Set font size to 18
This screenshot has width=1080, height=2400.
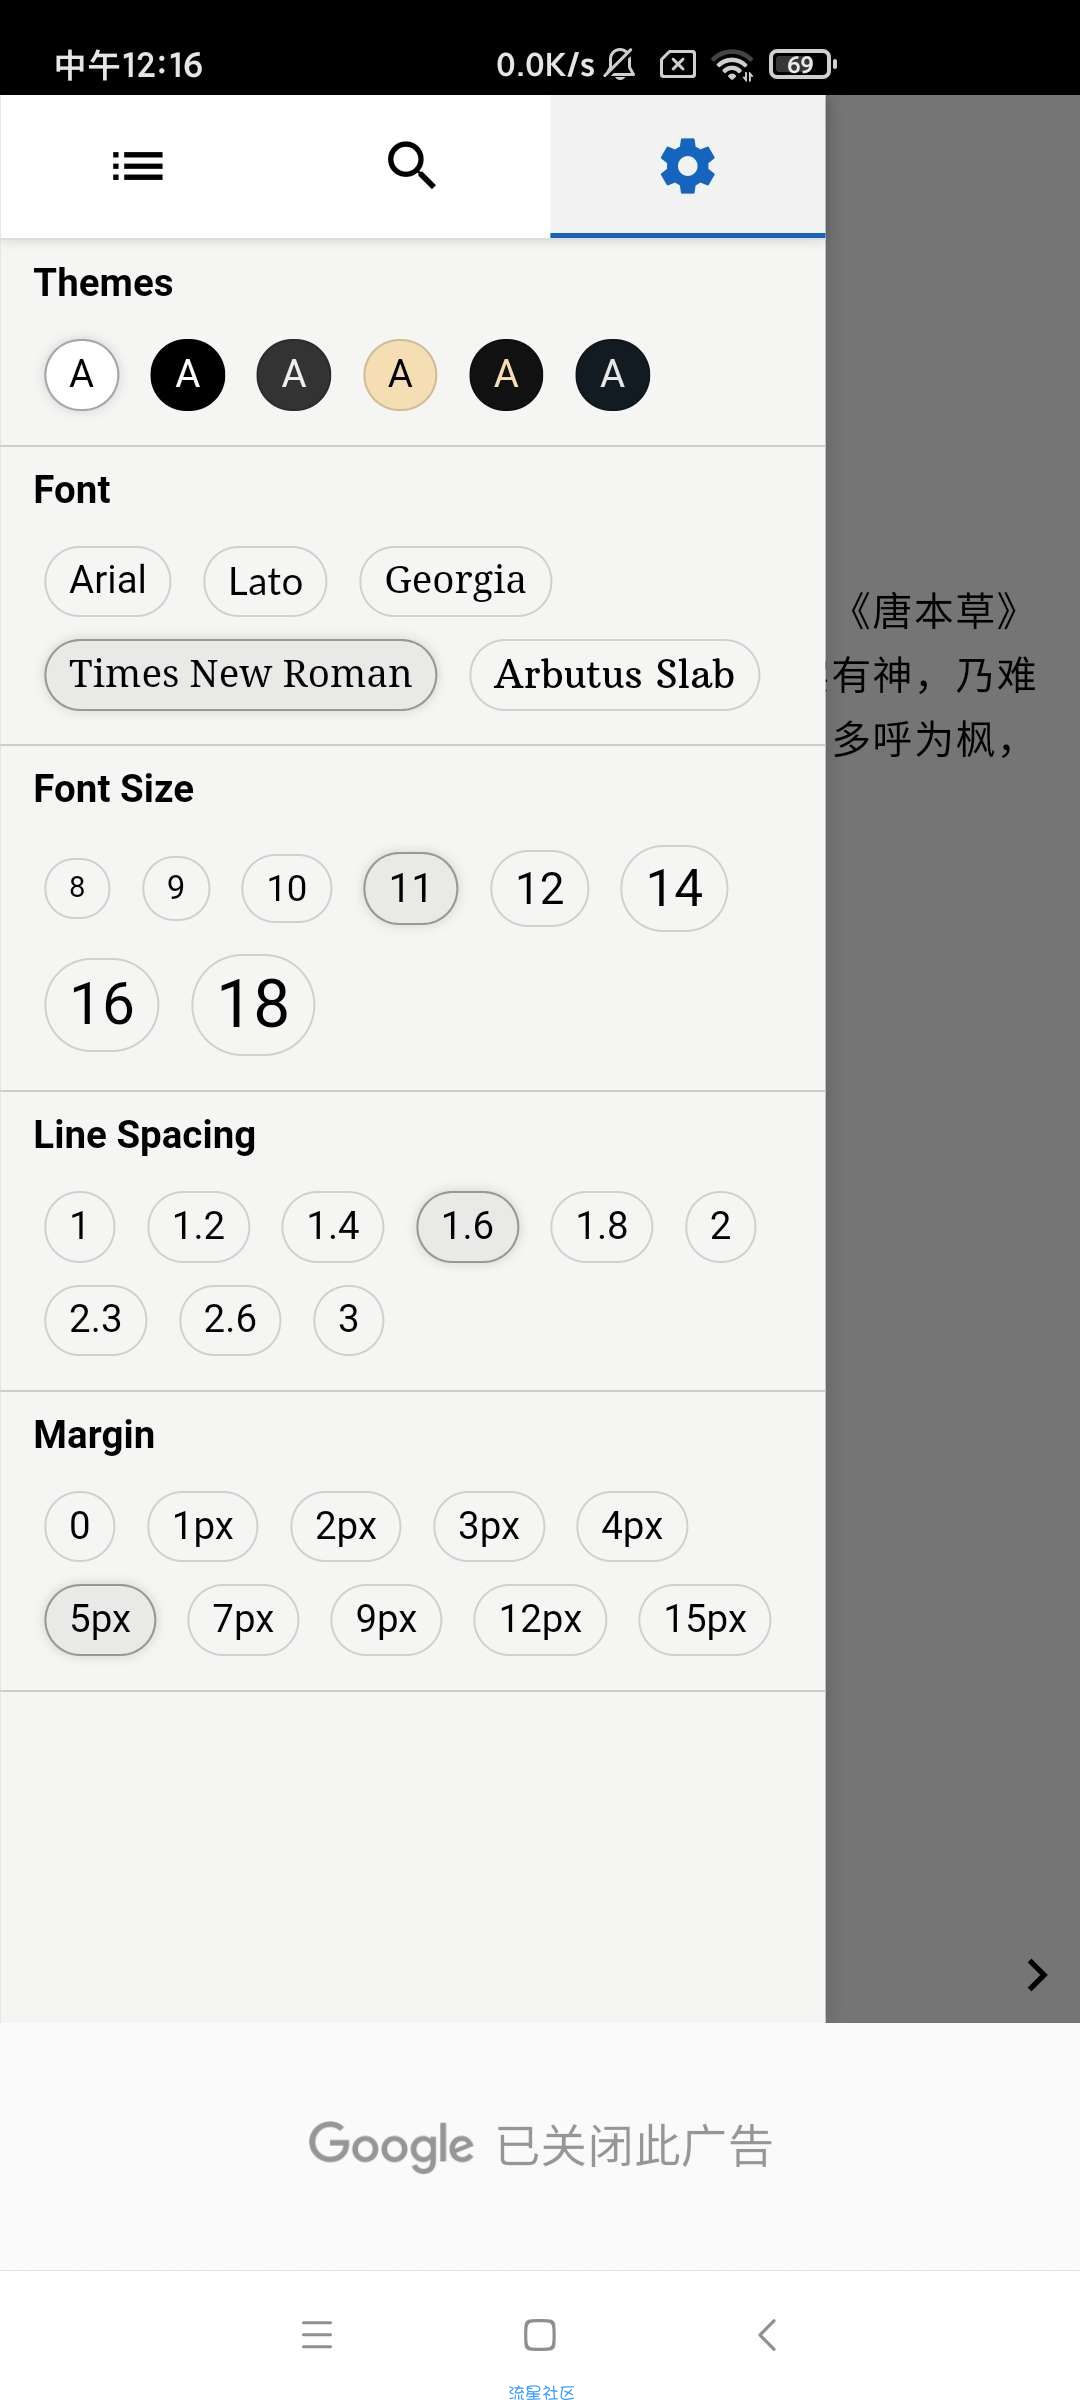[253, 1004]
